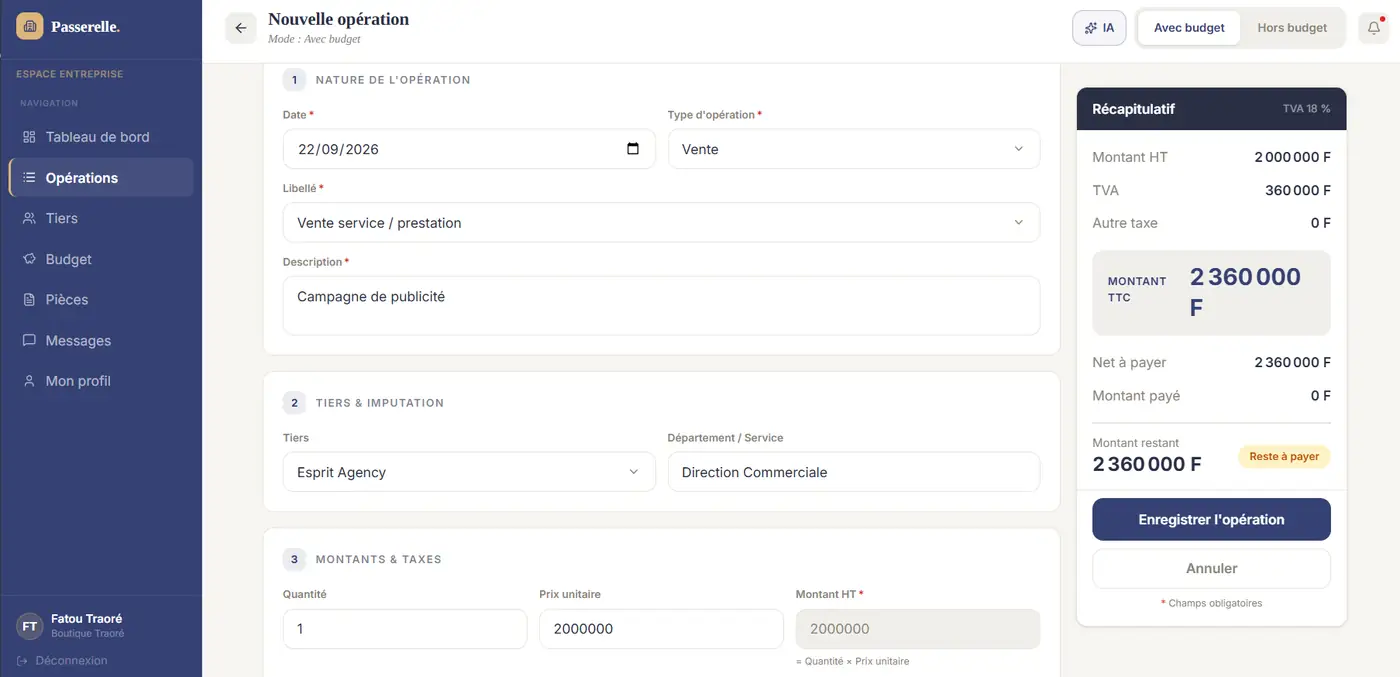Click the Pièces document icon

(28, 300)
